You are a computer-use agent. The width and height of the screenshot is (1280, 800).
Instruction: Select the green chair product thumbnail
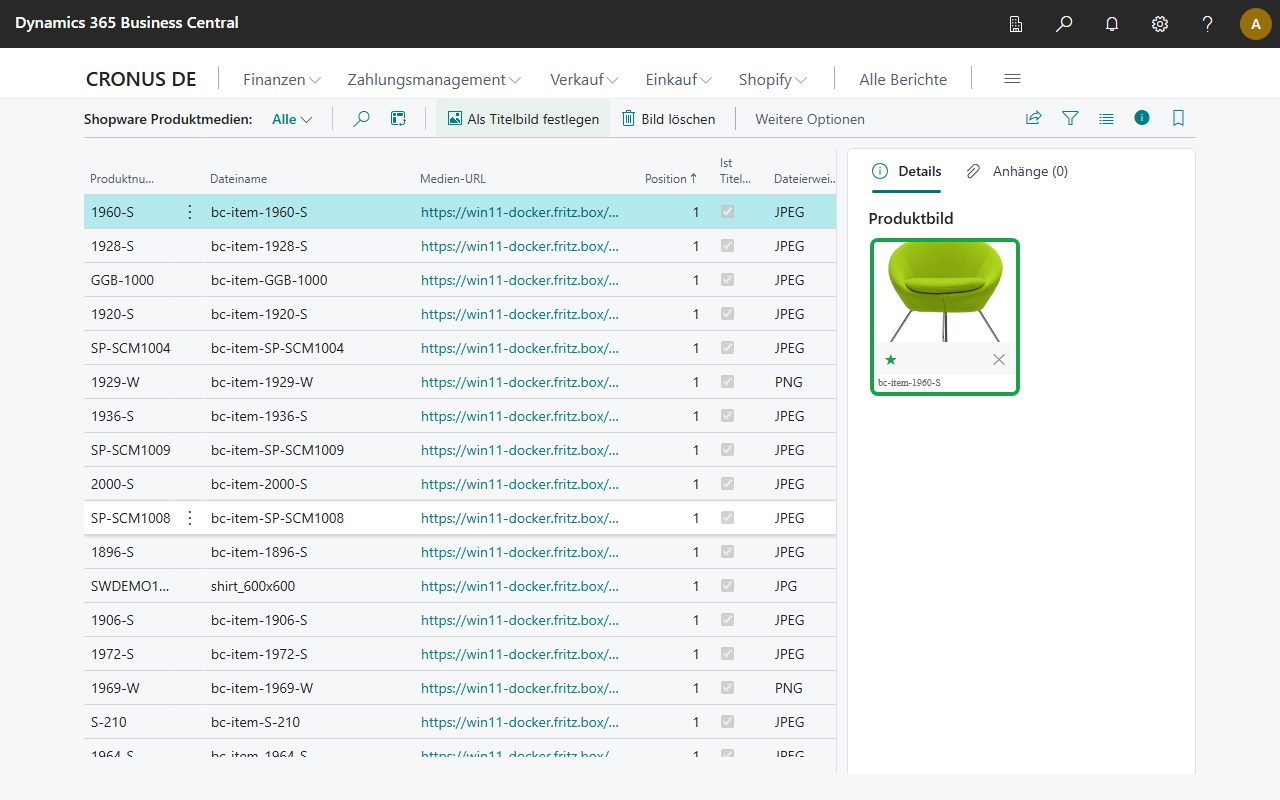click(945, 317)
